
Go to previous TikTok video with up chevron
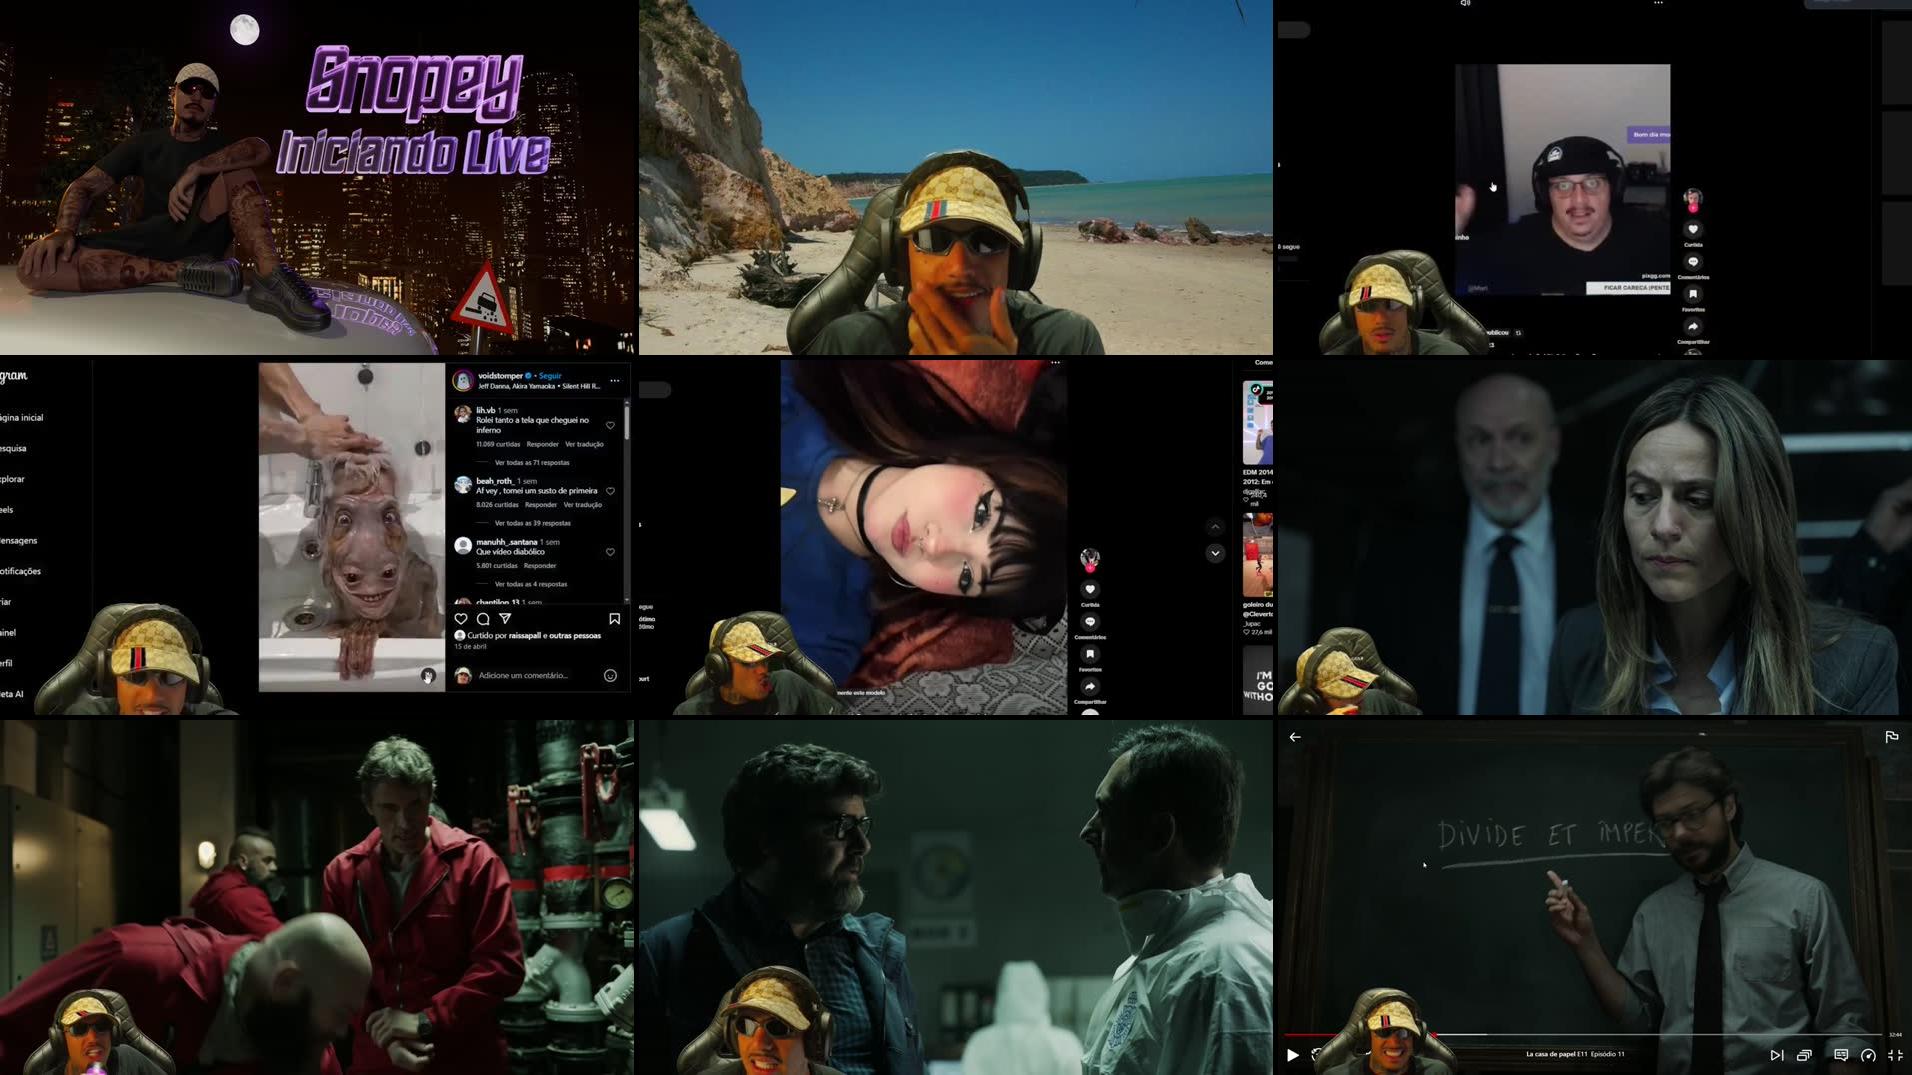(1215, 527)
